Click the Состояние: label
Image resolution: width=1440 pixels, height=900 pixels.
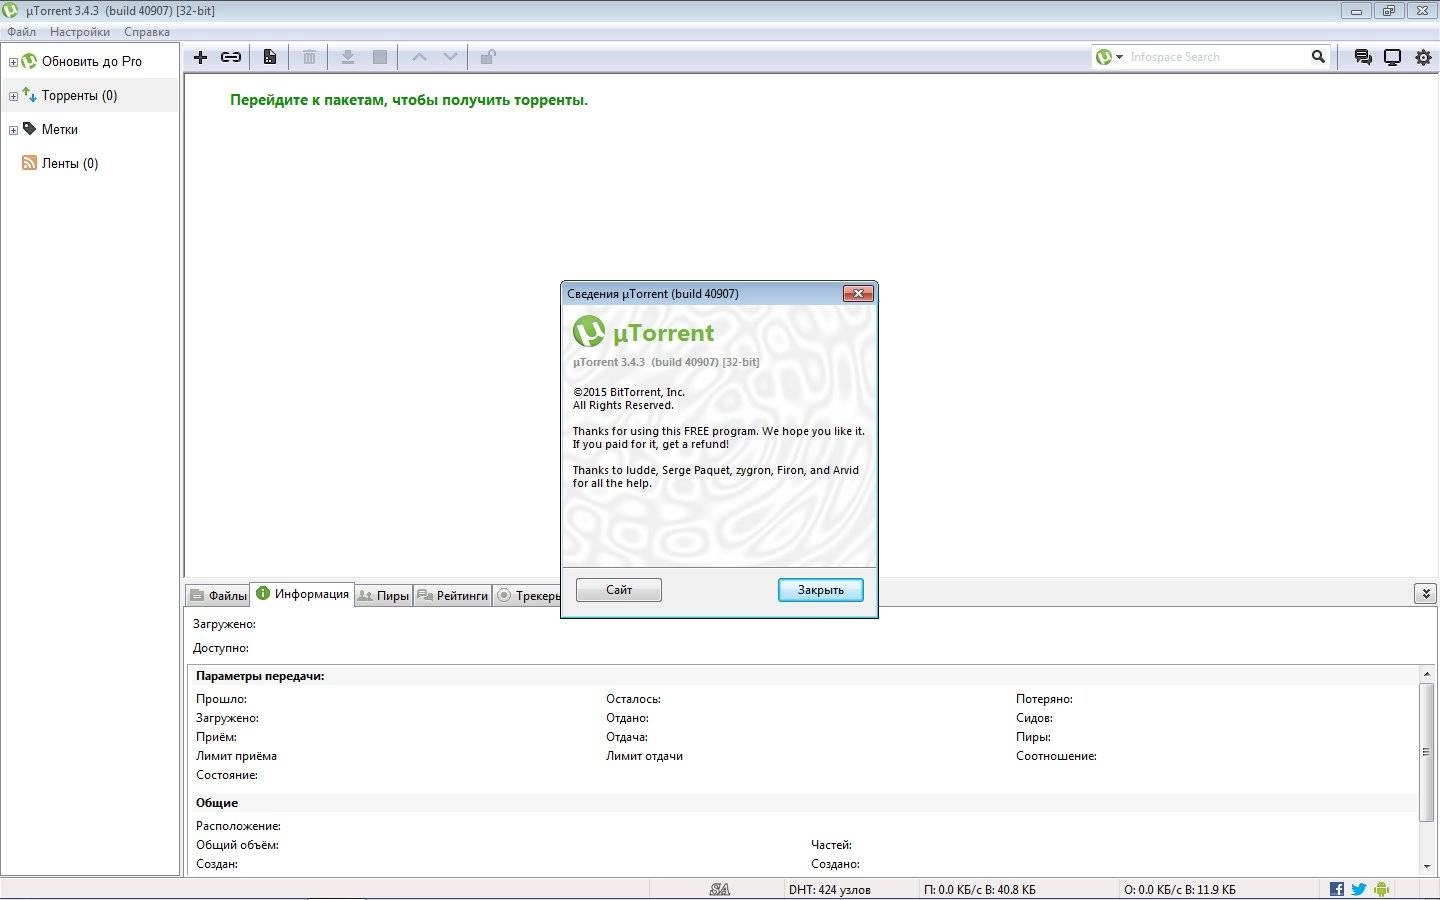[x=227, y=775]
